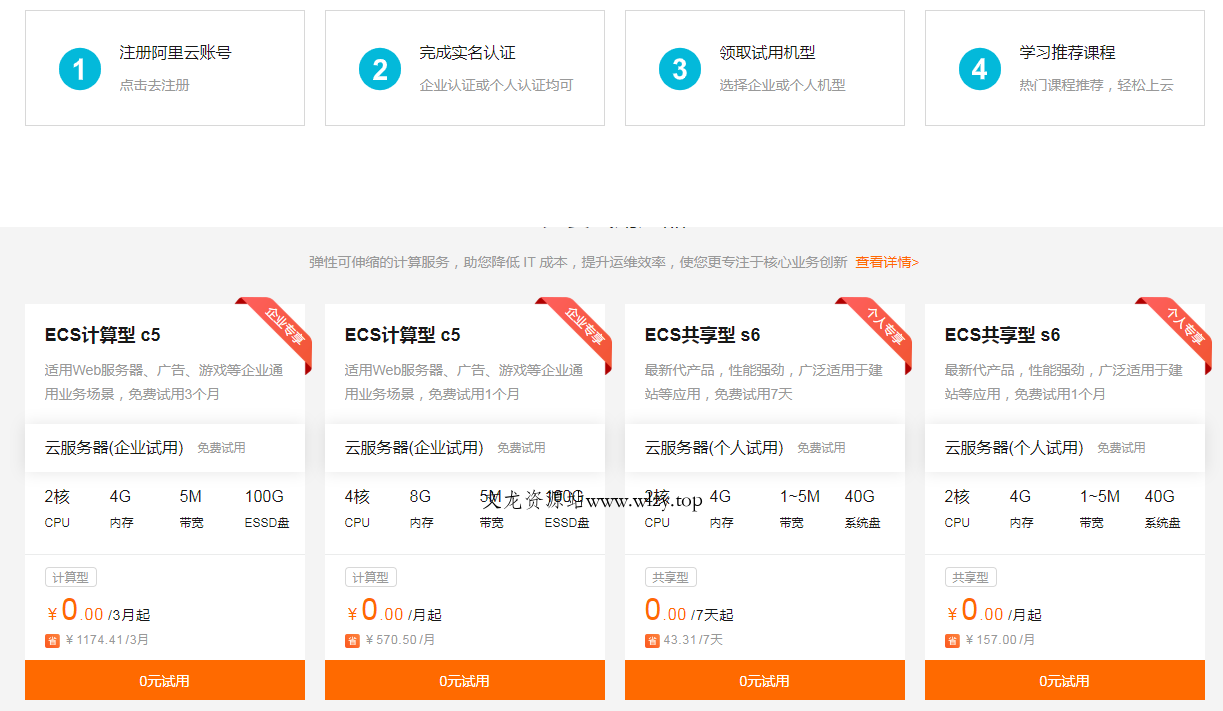
Task: Click the step 2 circle for 完成实名认证
Action: coord(380,69)
